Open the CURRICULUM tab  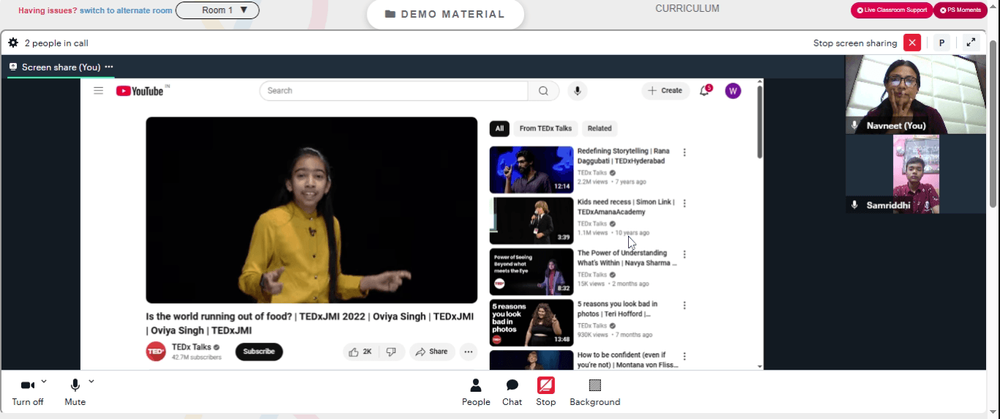tap(687, 9)
